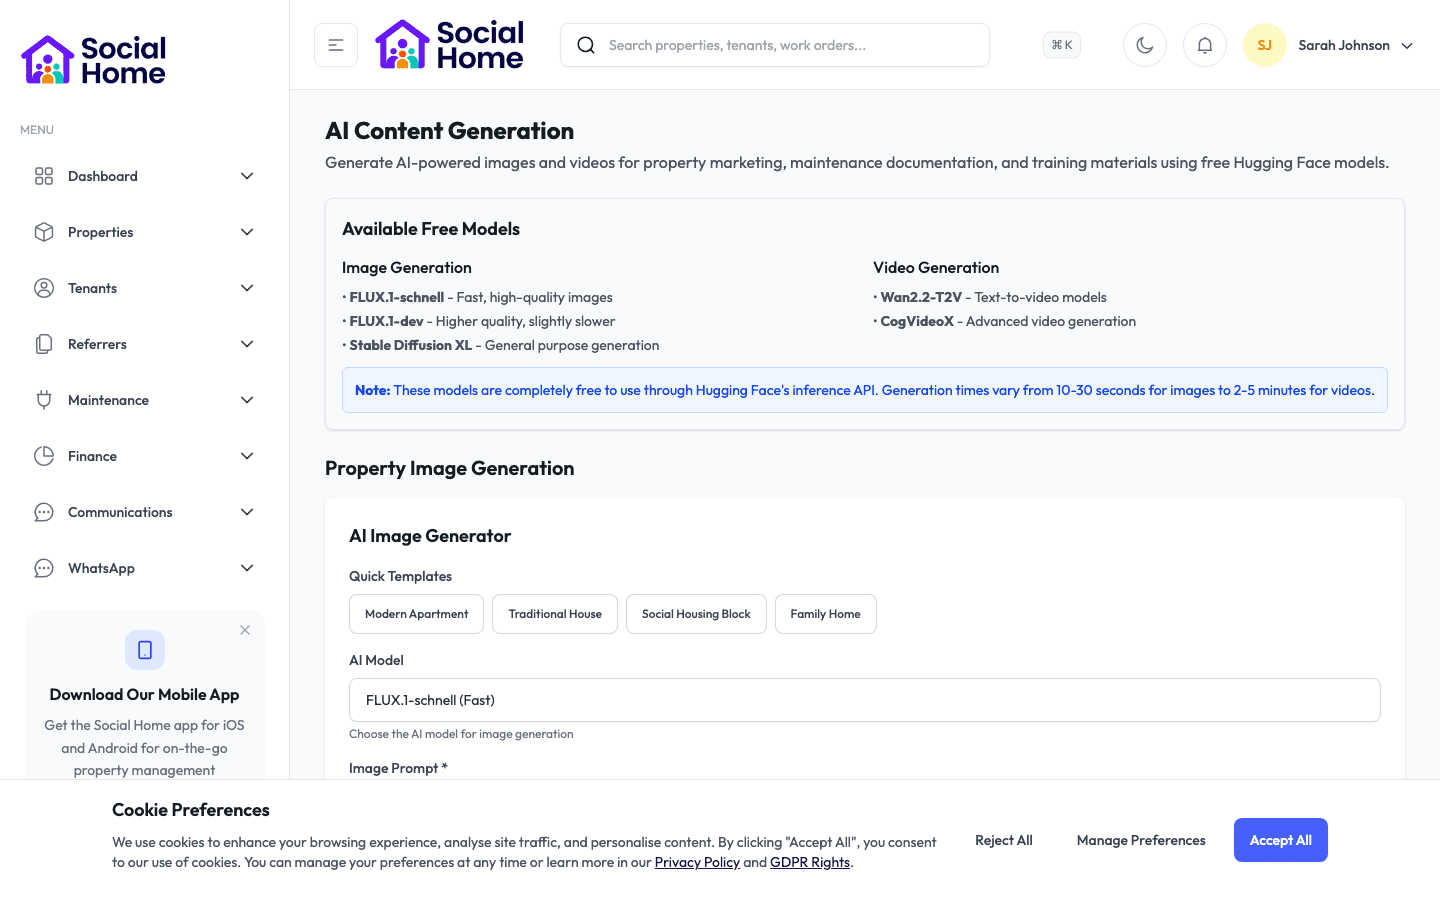
Task: Open WhatsApp section via its chat icon
Action: coord(44,567)
